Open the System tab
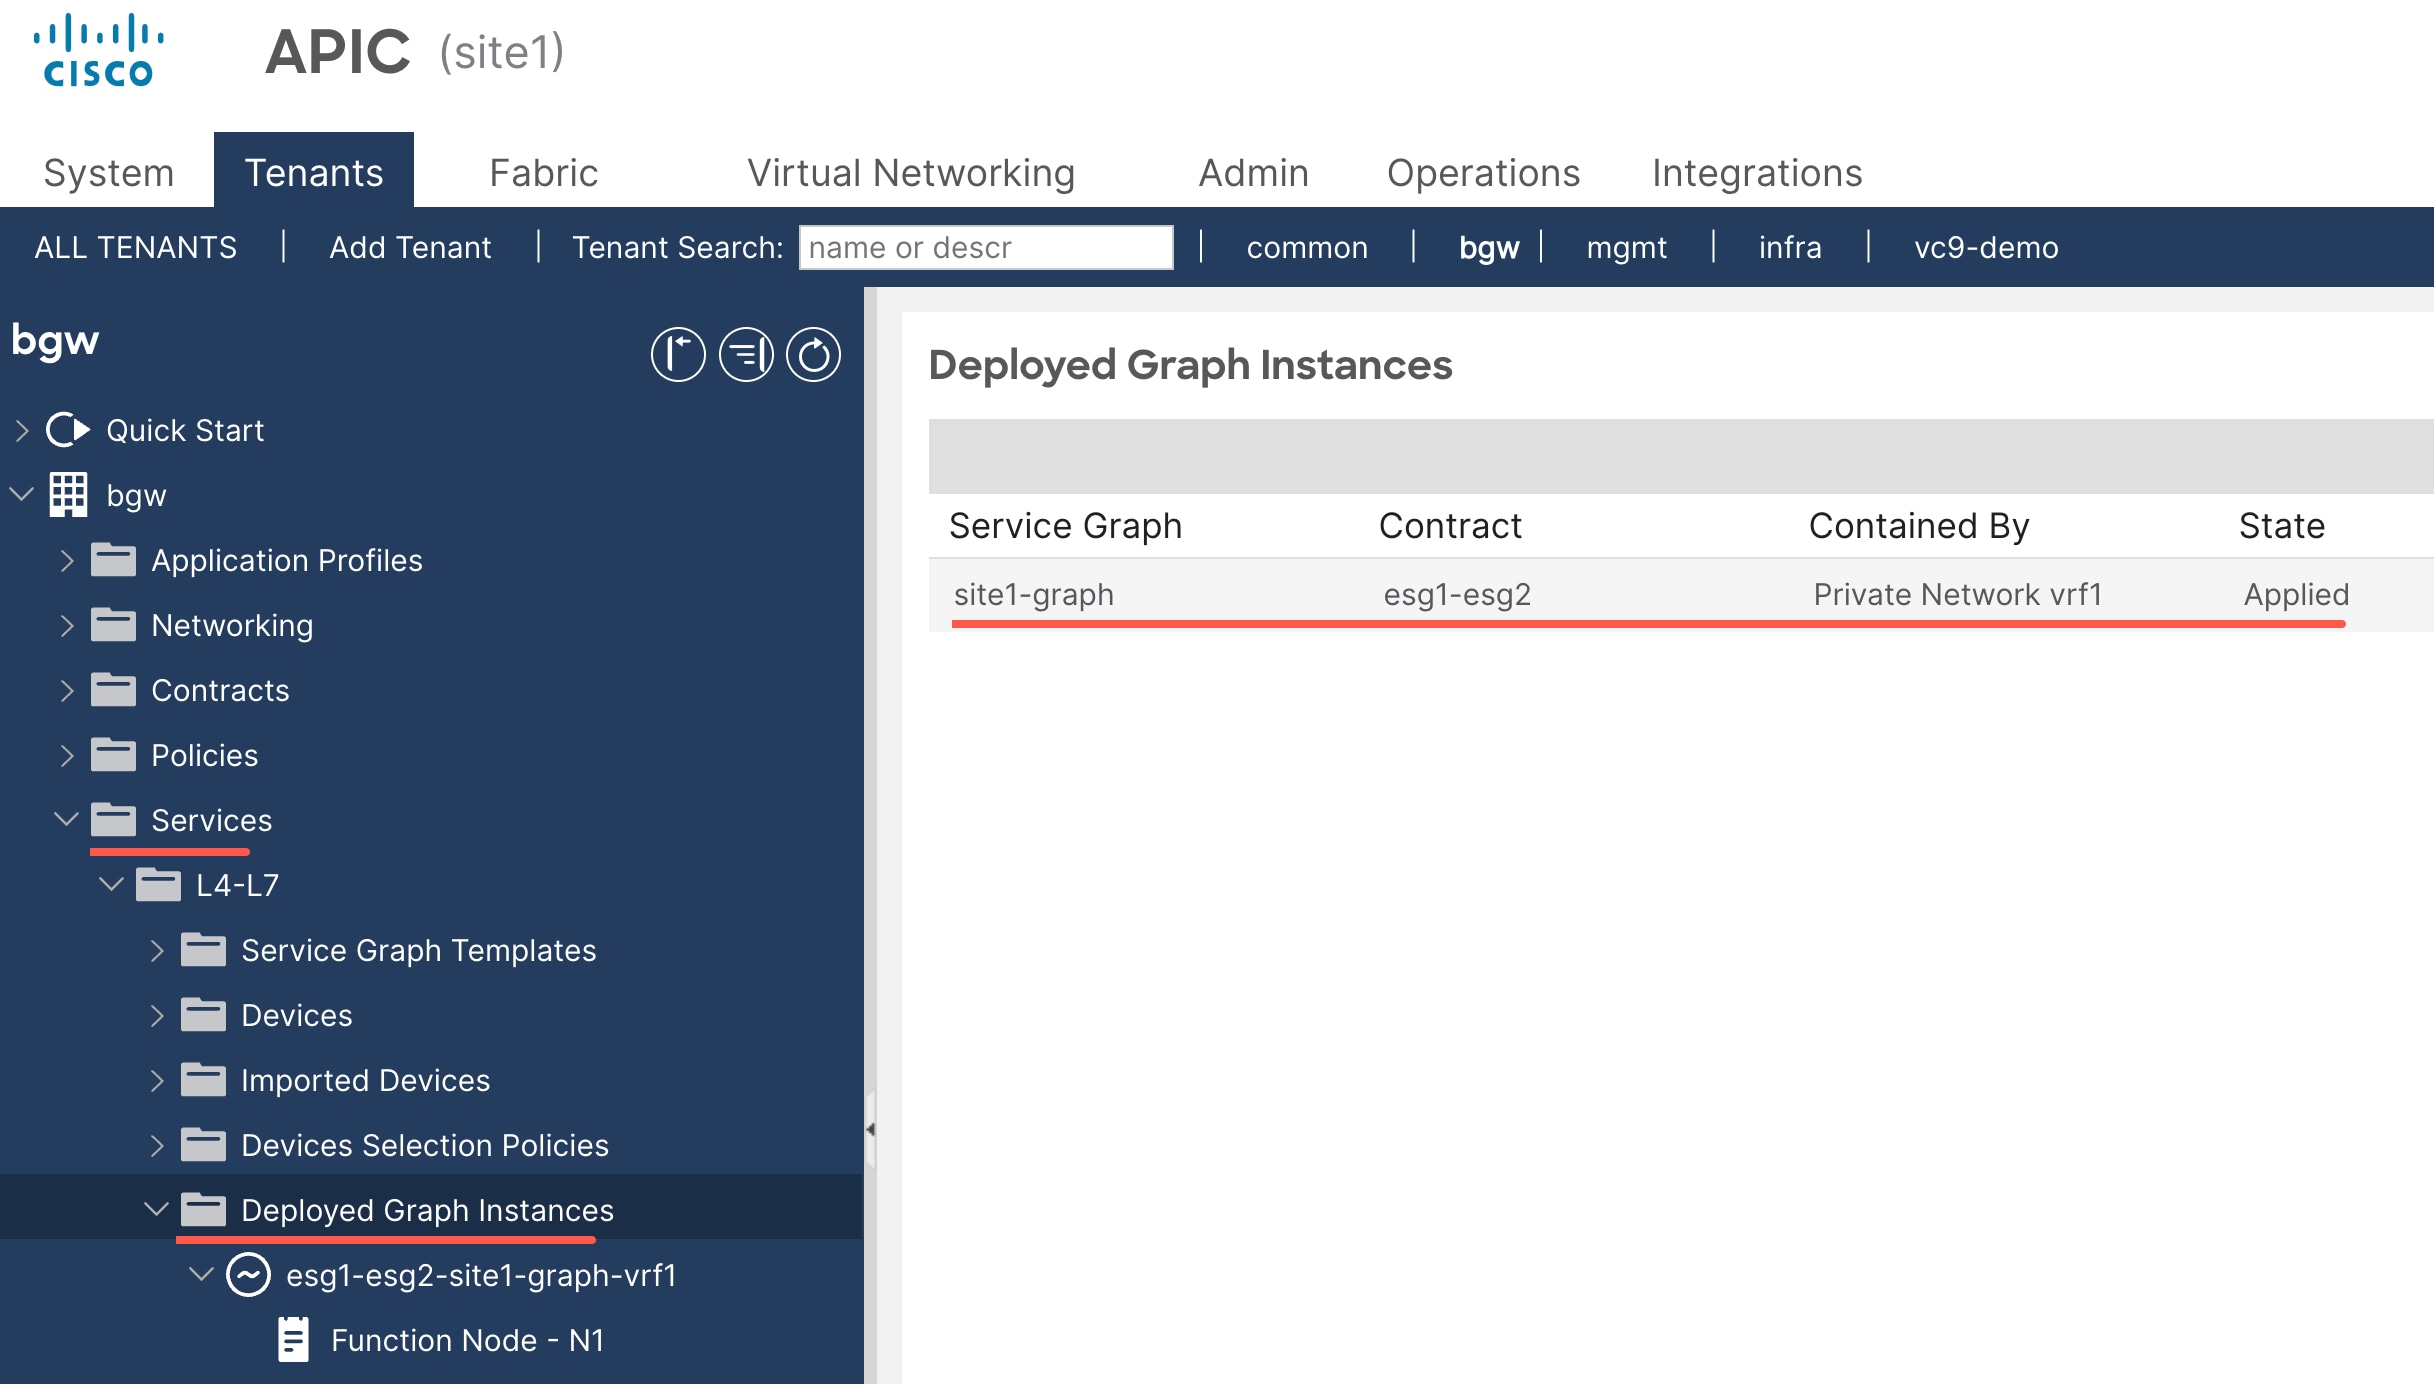Screen dimensions: 2434x1384 (x=109, y=172)
